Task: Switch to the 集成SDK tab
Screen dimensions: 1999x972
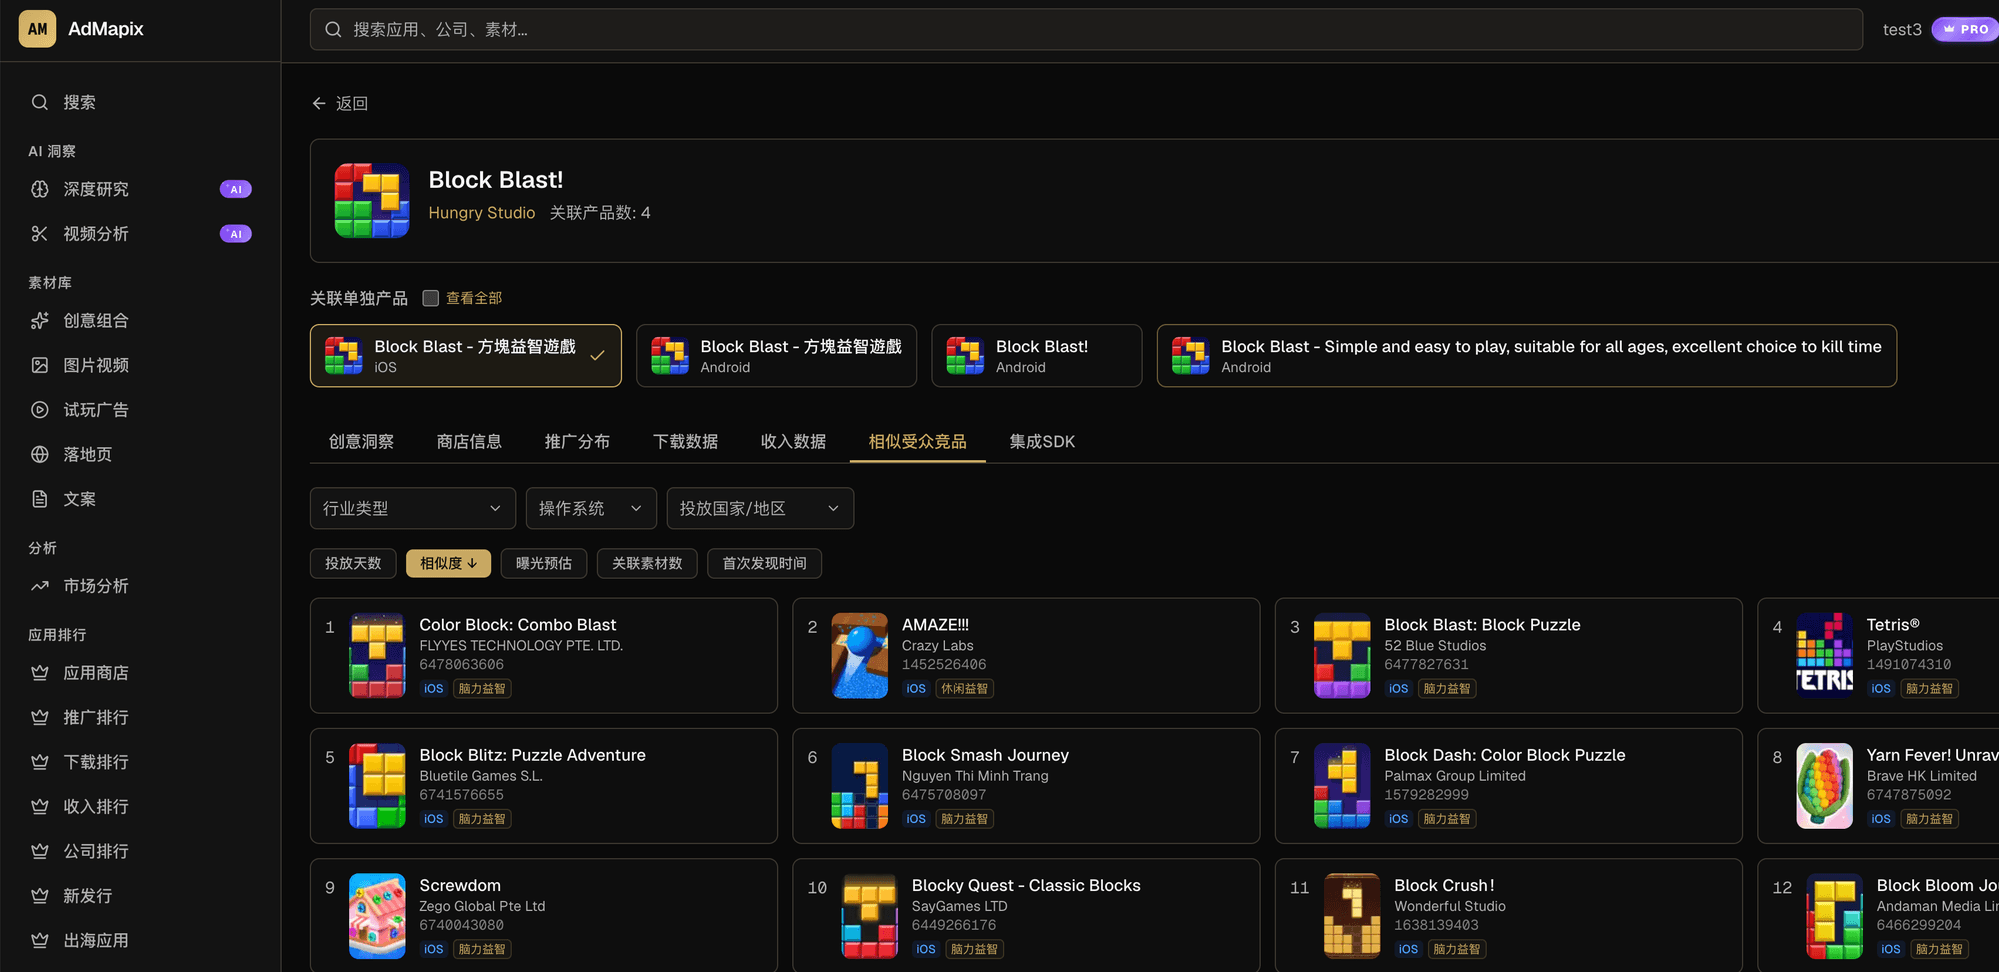Action: tap(1042, 442)
